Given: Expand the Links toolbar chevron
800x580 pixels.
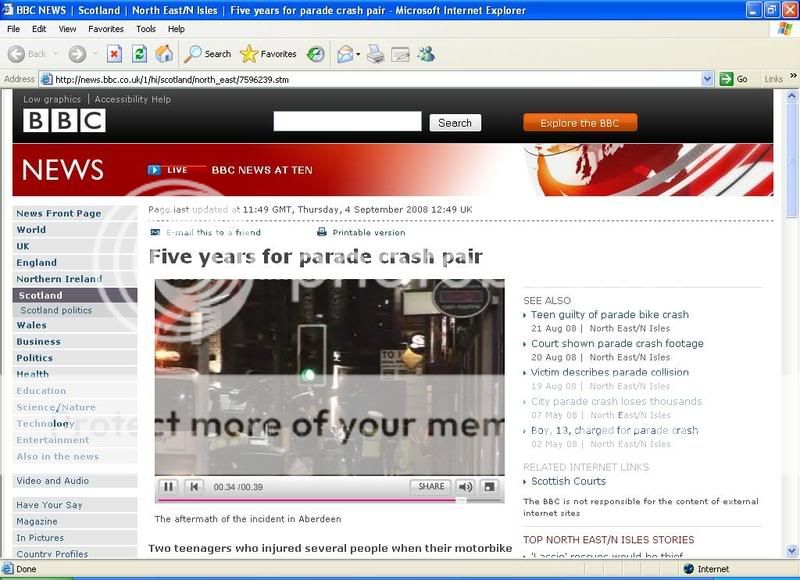Looking at the screenshot, I should [793, 76].
